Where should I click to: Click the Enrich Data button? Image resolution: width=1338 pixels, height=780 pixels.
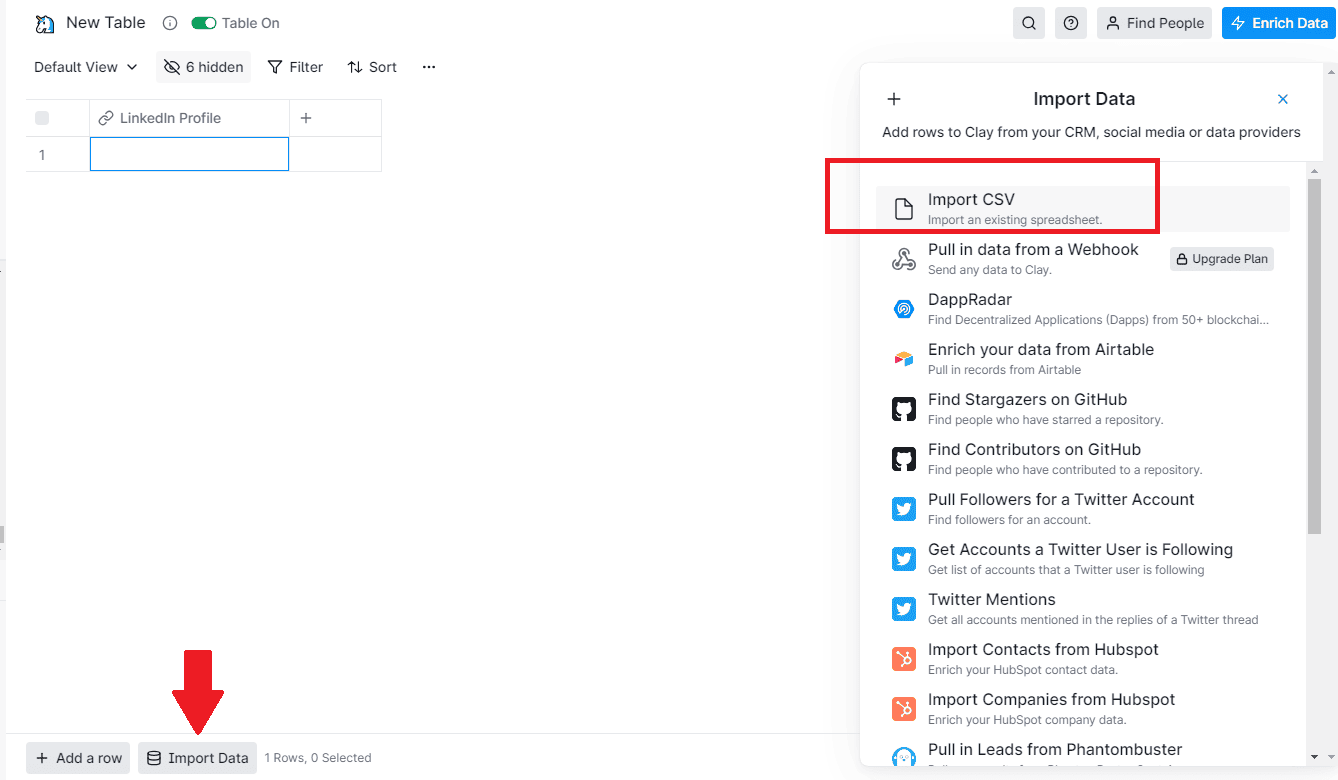click(x=1279, y=23)
